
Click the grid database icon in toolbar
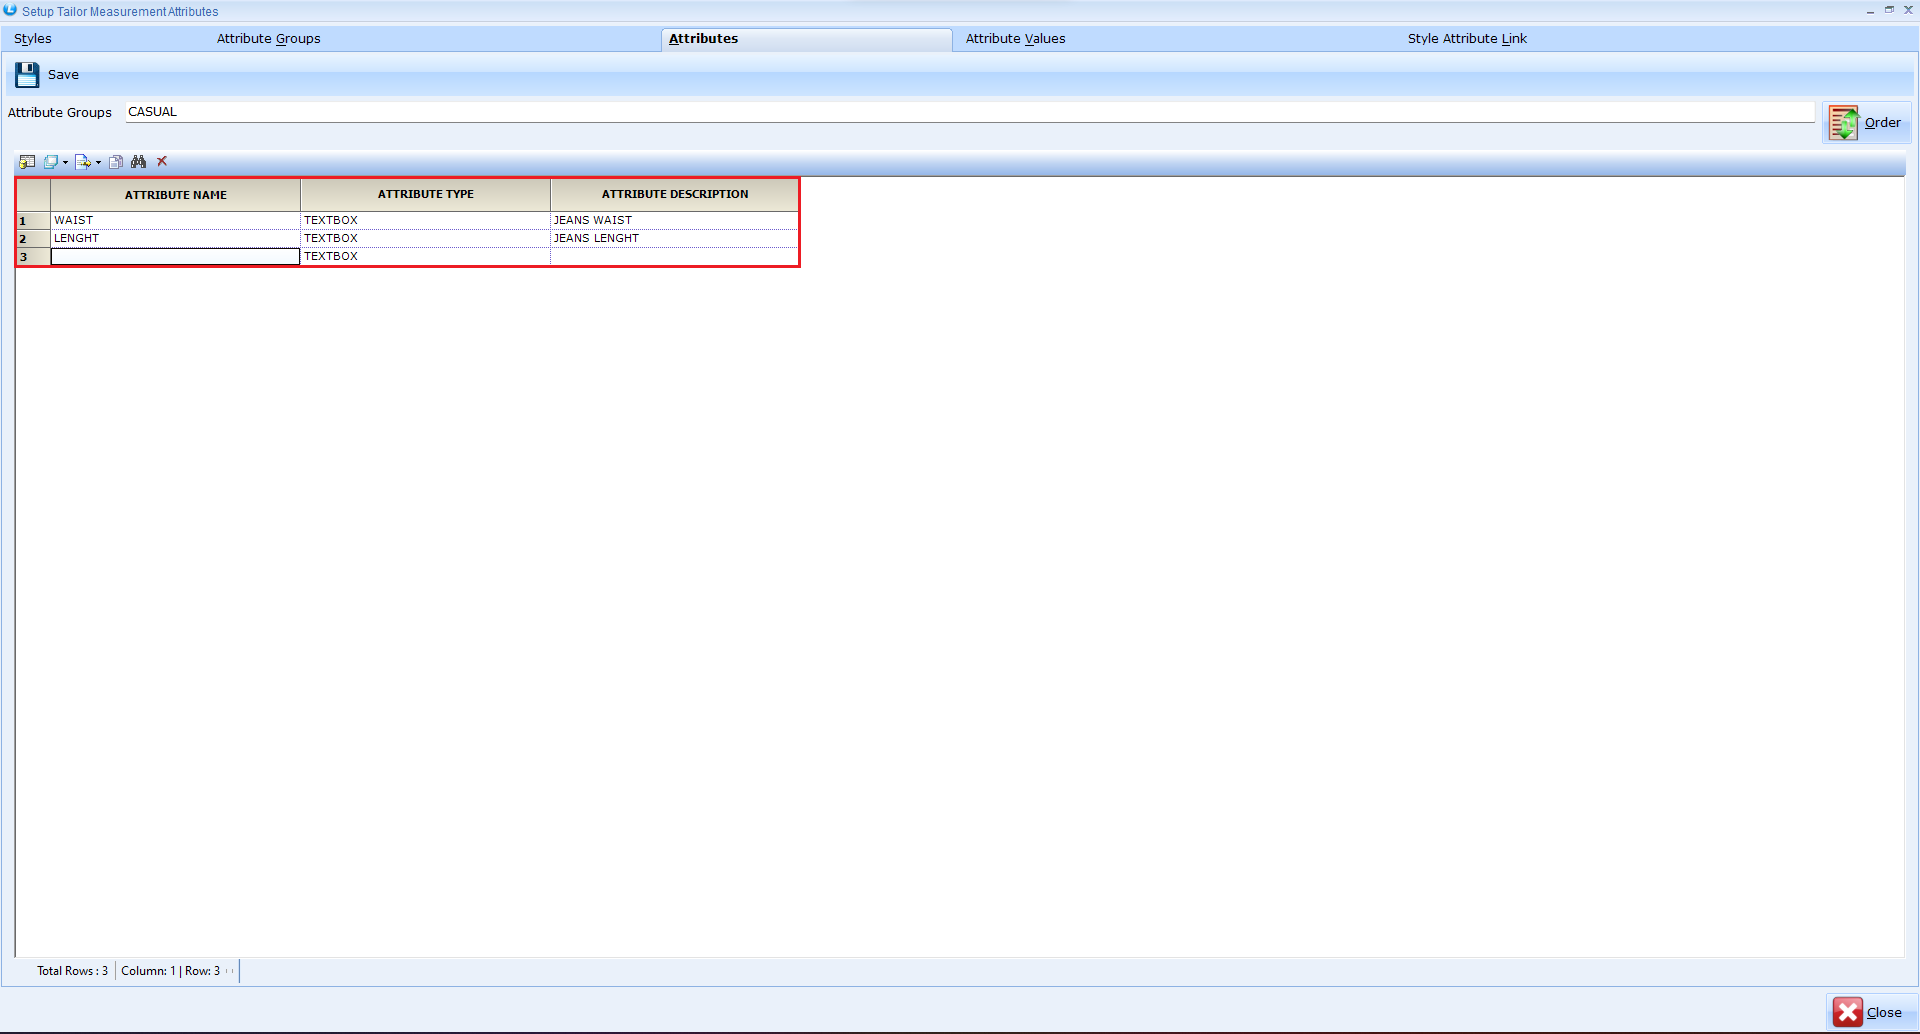(x=27, y=162)
